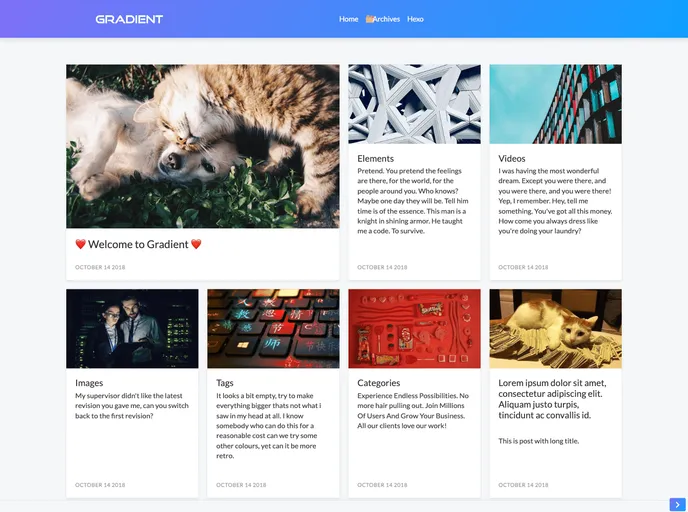Open the Images post title
688x512 pixels.
coord(89,383)
